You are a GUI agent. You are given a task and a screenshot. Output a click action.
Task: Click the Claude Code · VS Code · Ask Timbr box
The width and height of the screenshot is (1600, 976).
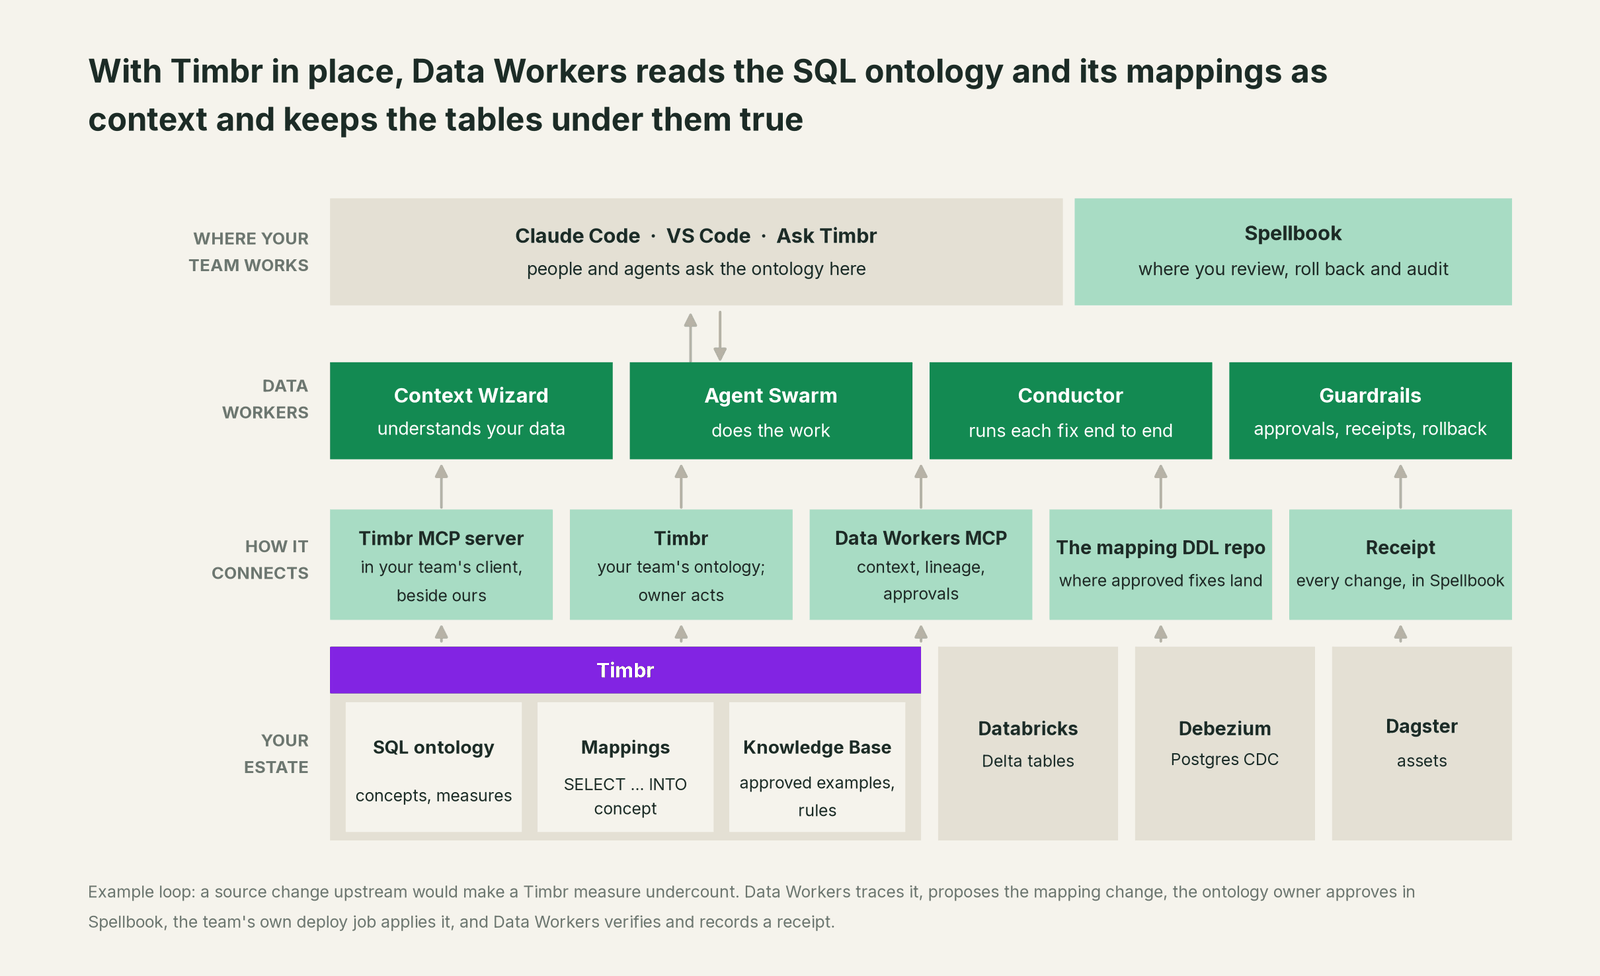click(696, 252)
